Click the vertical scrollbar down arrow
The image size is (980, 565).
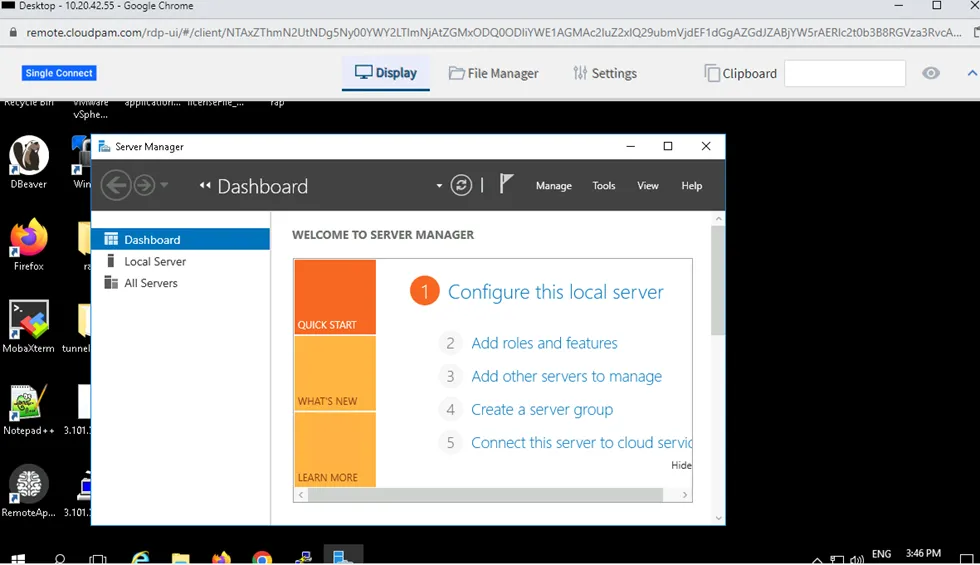[718, 518]
